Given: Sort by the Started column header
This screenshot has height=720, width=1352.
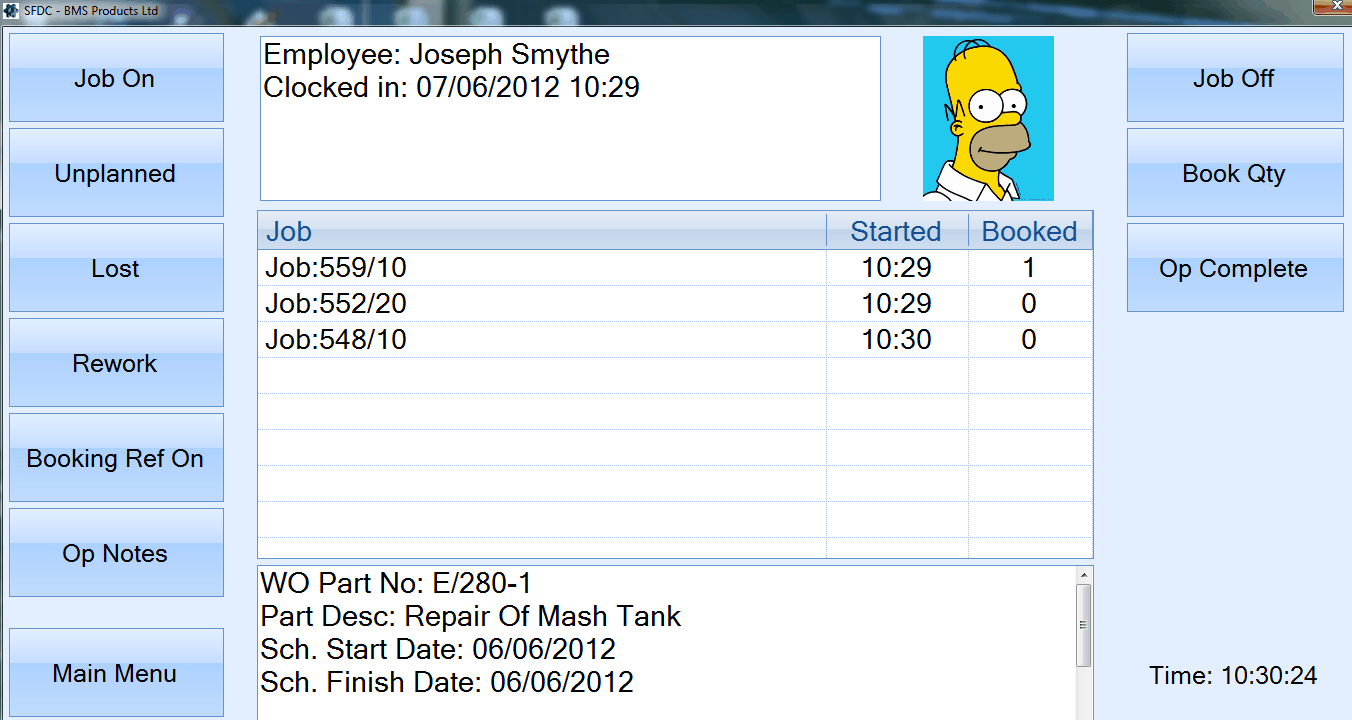Looking at the screenshot, I should [897, 231].
